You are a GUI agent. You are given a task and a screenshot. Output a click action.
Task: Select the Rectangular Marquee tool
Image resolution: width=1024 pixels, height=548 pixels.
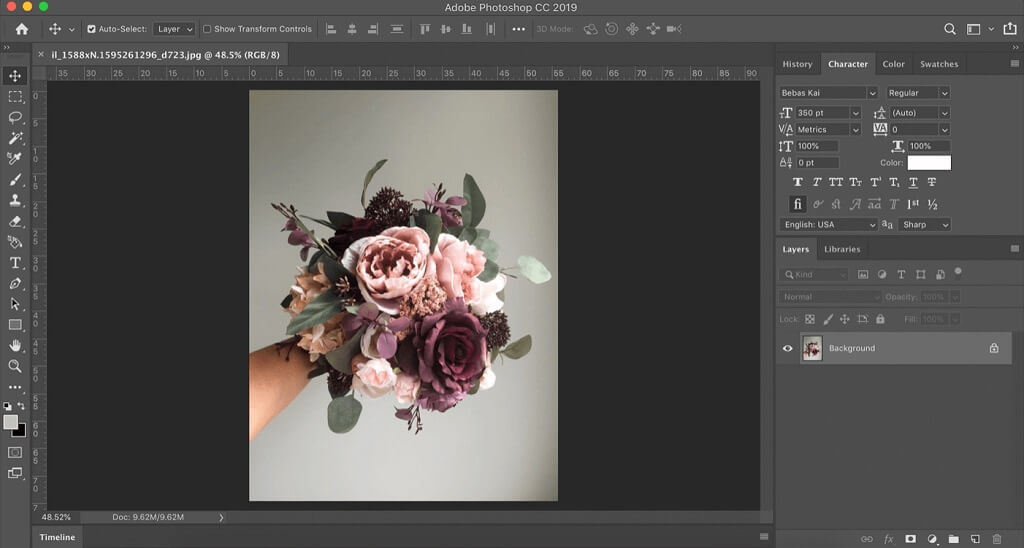tap(14, 97)
